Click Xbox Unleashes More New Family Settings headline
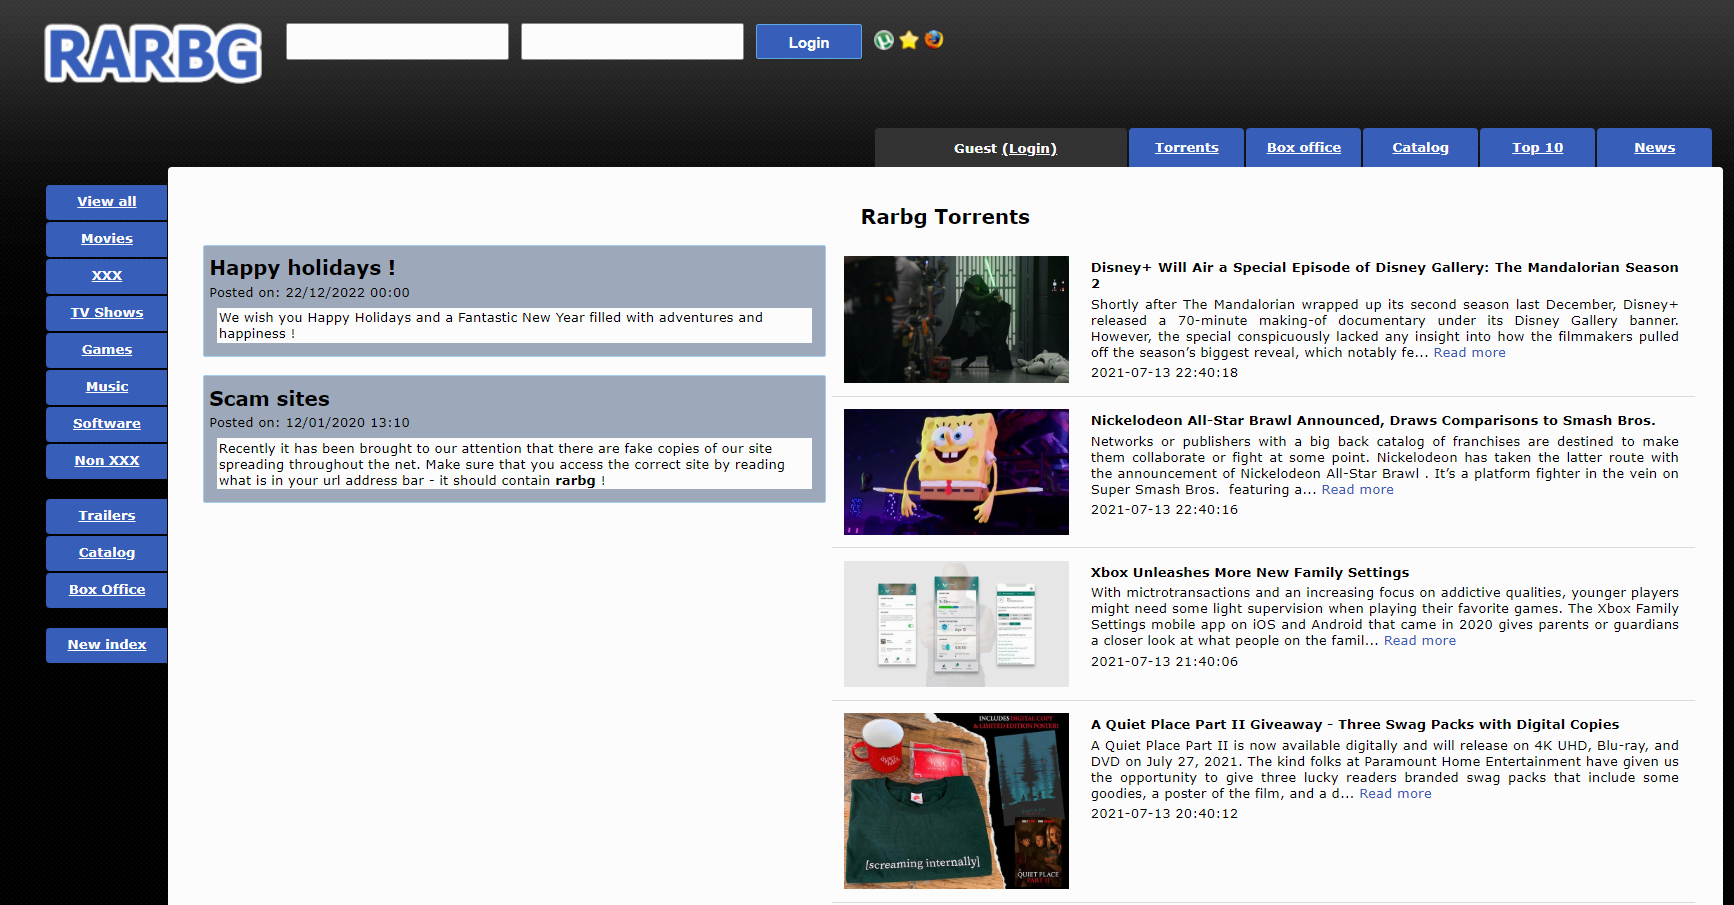The height and width of the screenshot is (905, 1734). (x=1250, y=573)
